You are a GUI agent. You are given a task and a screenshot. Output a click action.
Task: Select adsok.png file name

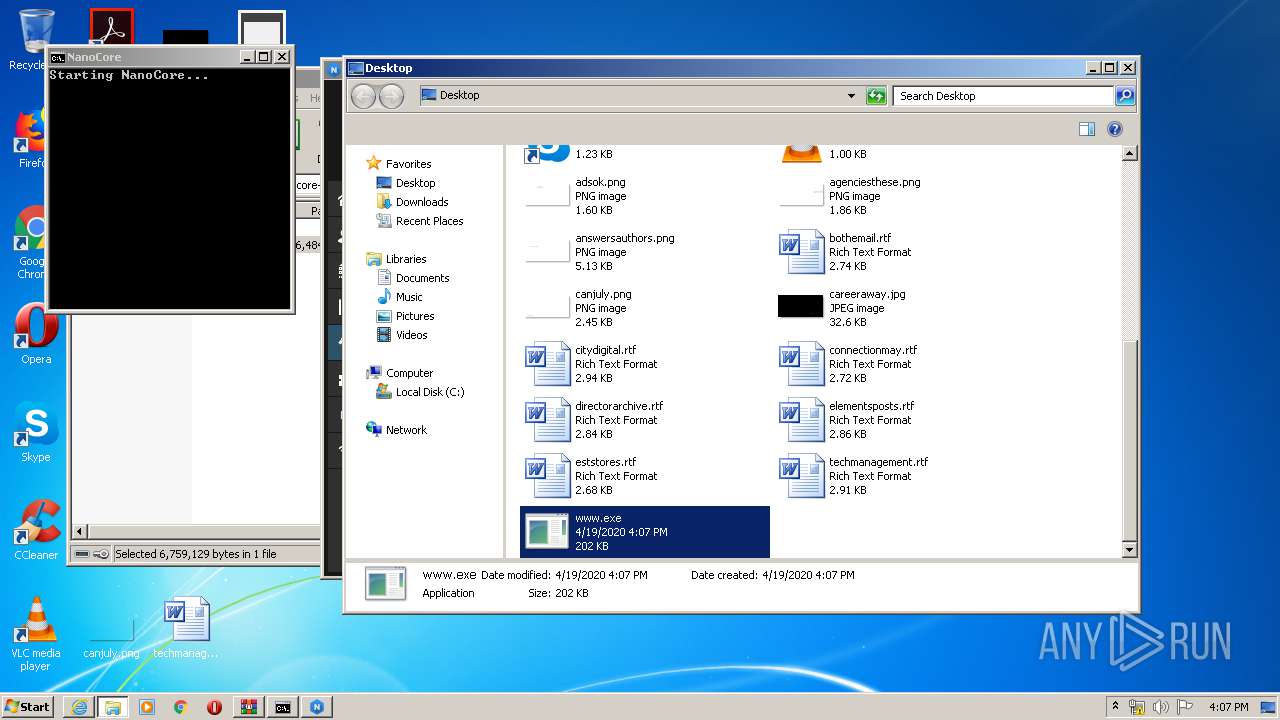click(600, 182)
